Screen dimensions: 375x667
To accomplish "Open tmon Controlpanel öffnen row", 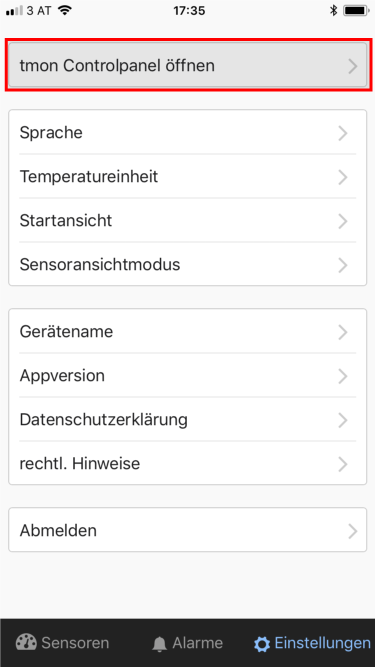I will [x=188, y=66].
